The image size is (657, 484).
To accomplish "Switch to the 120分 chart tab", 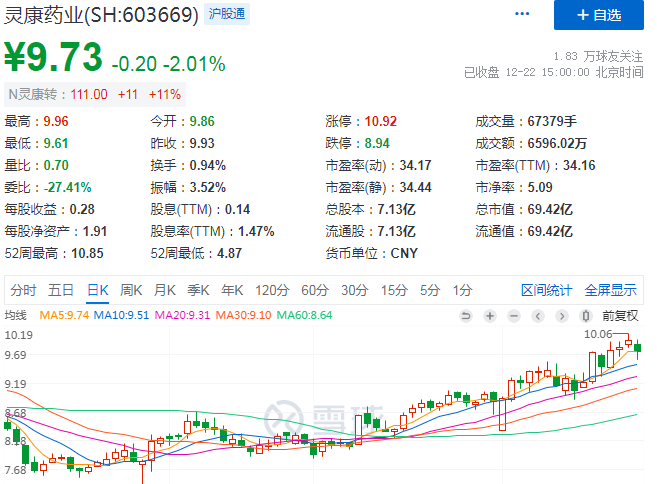I will [x=272, y=290].
